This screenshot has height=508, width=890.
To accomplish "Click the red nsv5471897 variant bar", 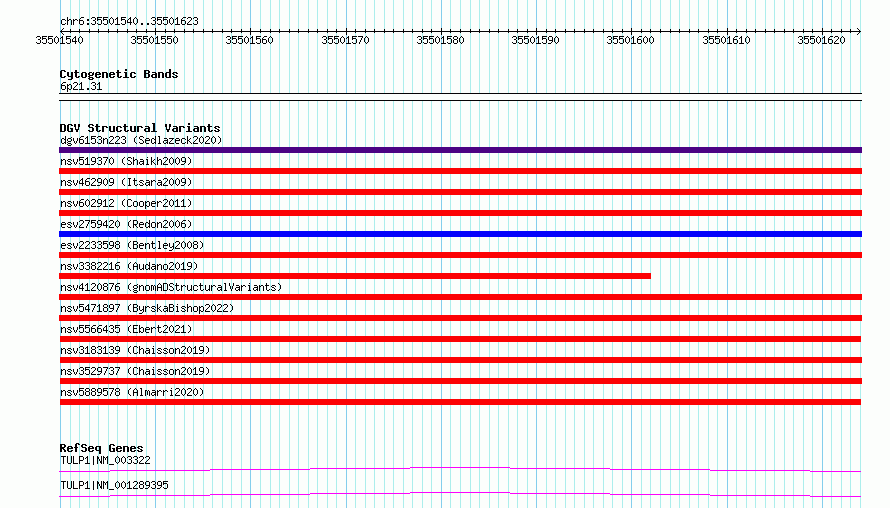I will 460,318.
